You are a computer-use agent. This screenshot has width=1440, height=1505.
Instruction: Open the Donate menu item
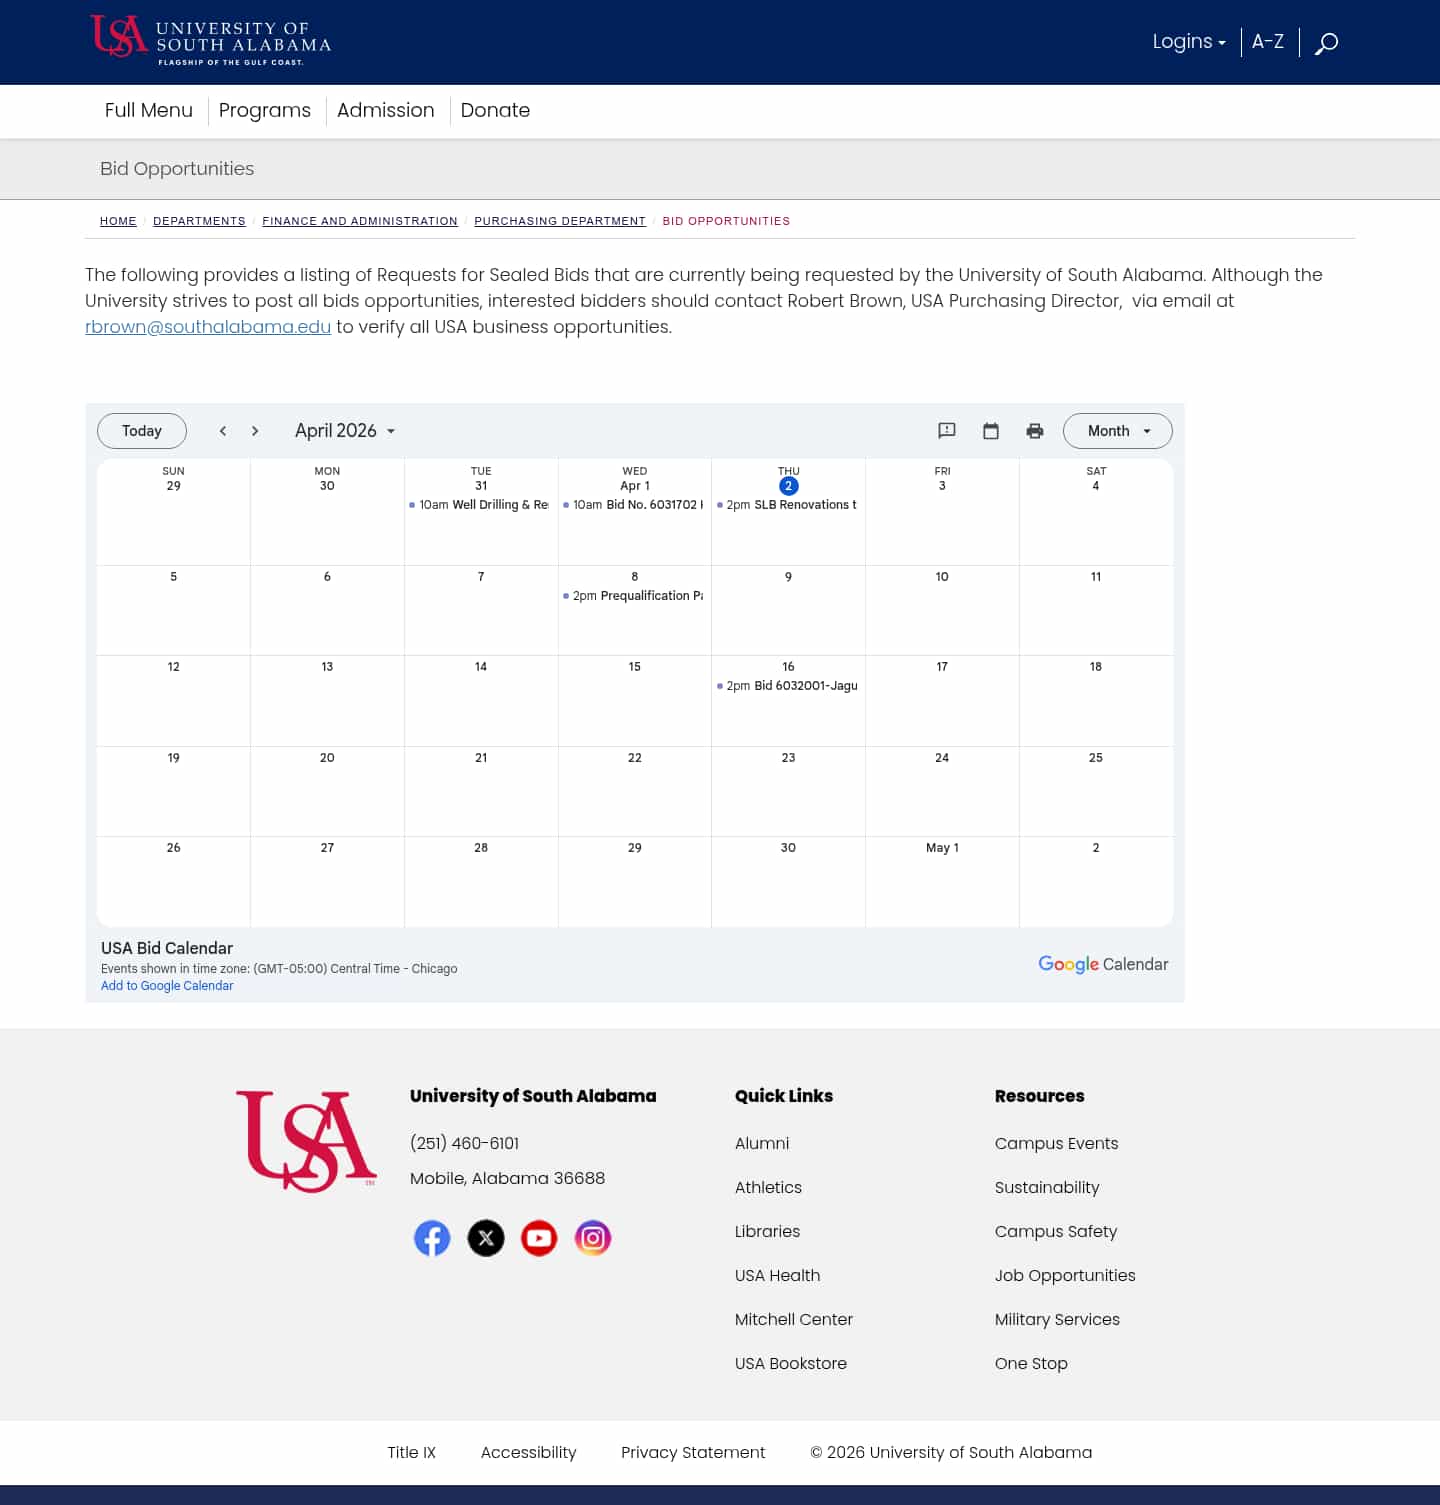[496, 110]
